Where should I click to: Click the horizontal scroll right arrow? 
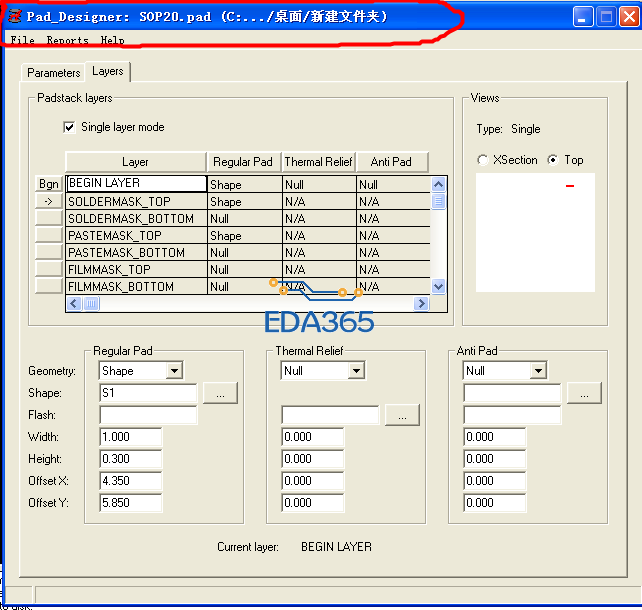click(421, 303)
